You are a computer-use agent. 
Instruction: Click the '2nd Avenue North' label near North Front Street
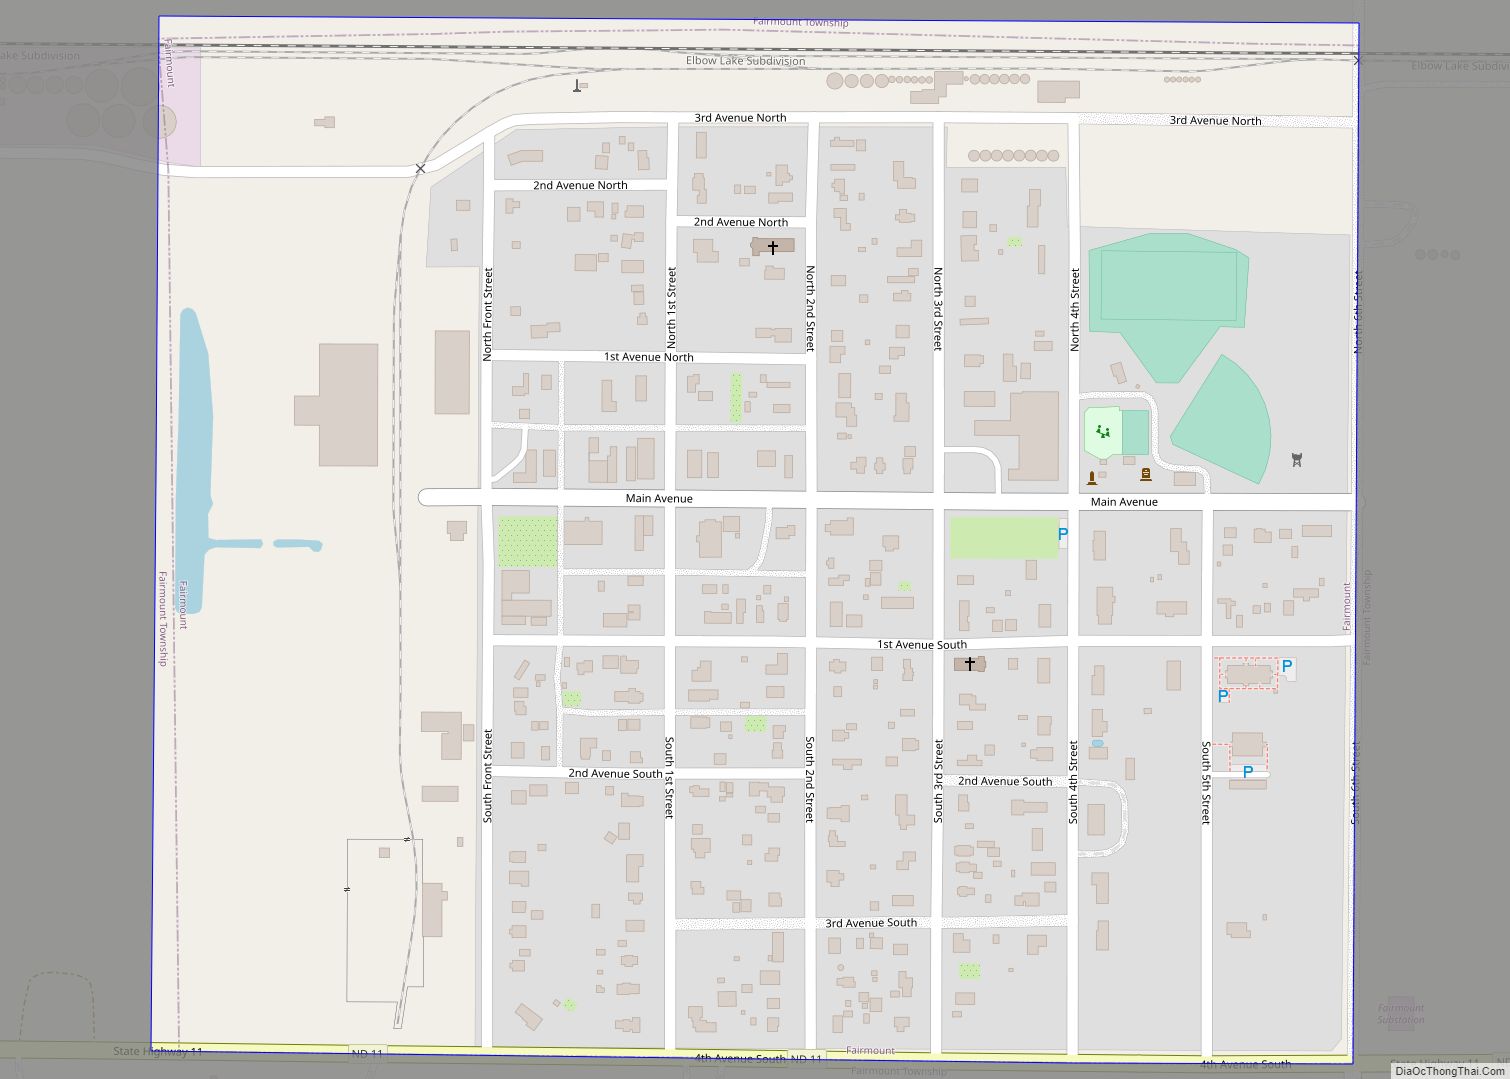click(580, 185)
